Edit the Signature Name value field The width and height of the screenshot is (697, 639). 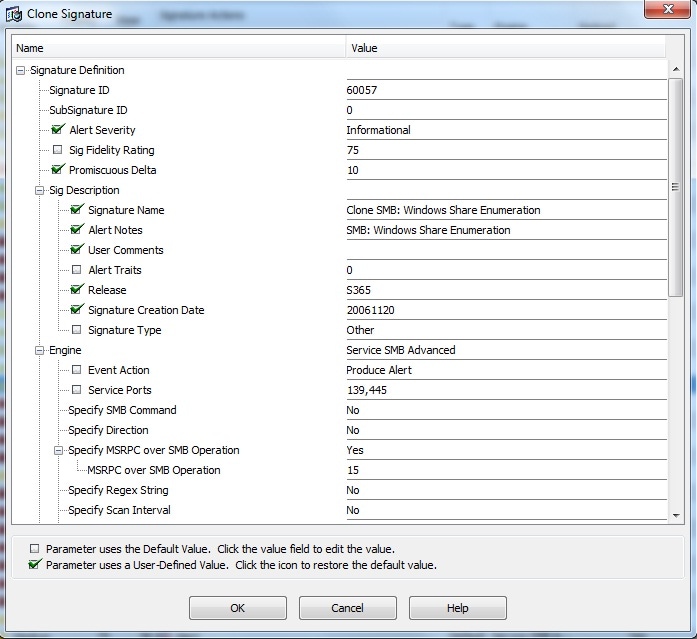(506, 210)
